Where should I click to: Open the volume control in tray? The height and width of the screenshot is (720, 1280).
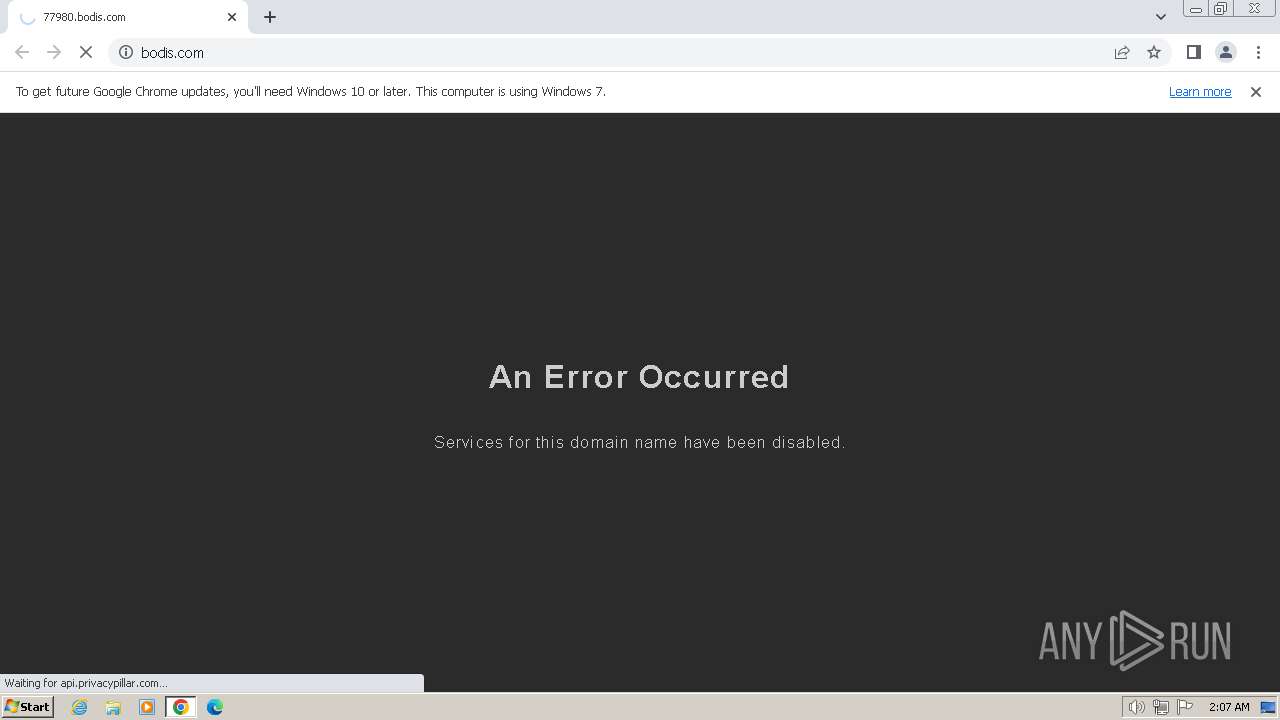pyautogui.click(x=1136, y=707)
